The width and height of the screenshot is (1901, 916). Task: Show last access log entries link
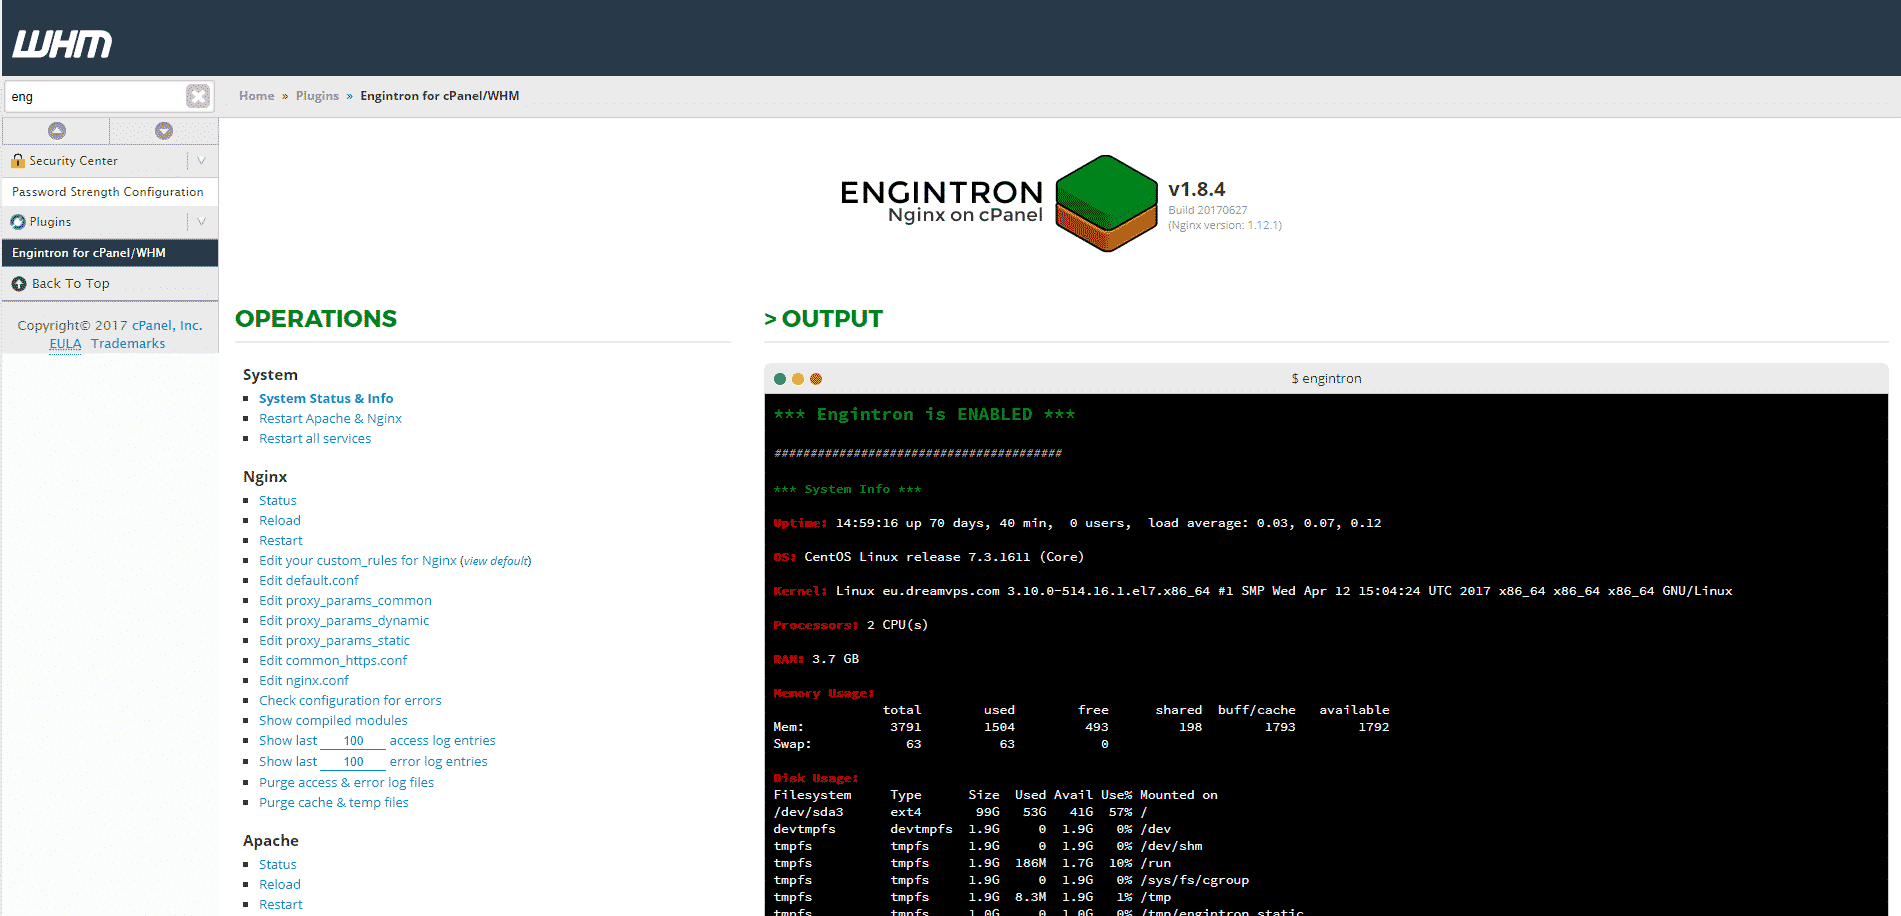coord(288,741)
